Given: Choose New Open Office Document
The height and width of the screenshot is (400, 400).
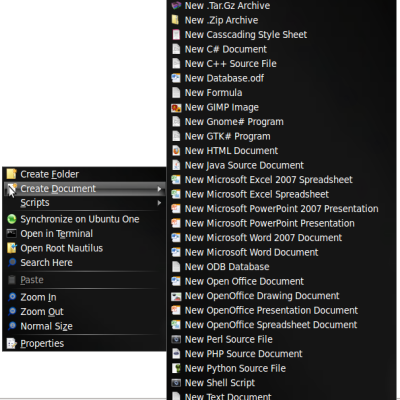Looking at the screenshot, I should tap(282, 281).
